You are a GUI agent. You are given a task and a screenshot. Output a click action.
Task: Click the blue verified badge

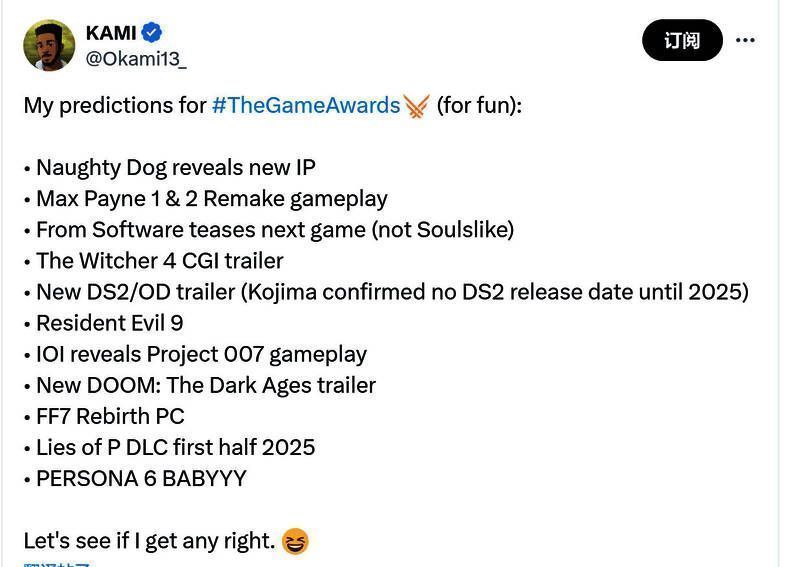(152, 33)
